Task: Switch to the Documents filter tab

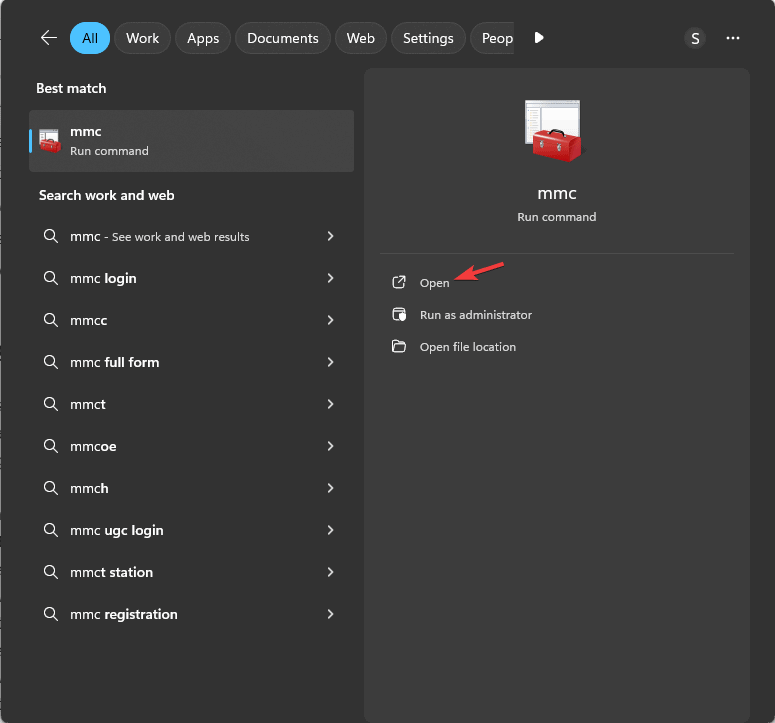Action: [283, 38]
